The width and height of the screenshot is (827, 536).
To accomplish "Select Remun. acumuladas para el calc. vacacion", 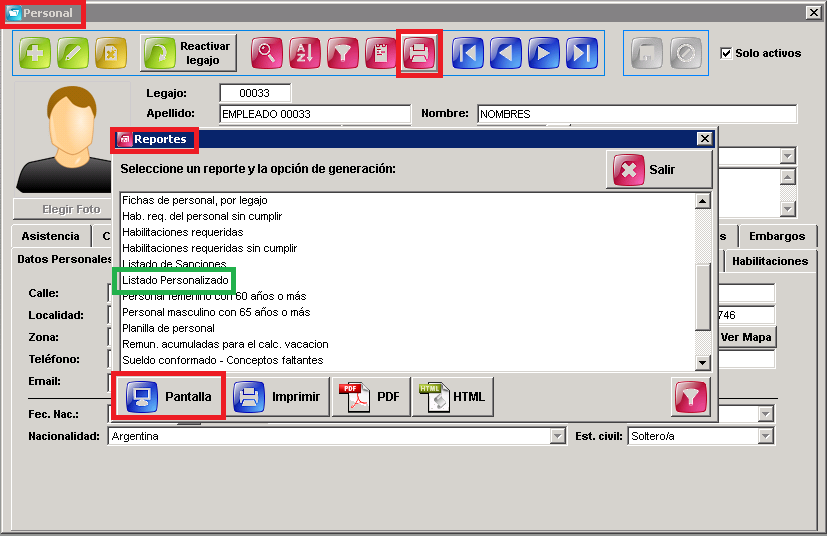I will tap(225, 344).
